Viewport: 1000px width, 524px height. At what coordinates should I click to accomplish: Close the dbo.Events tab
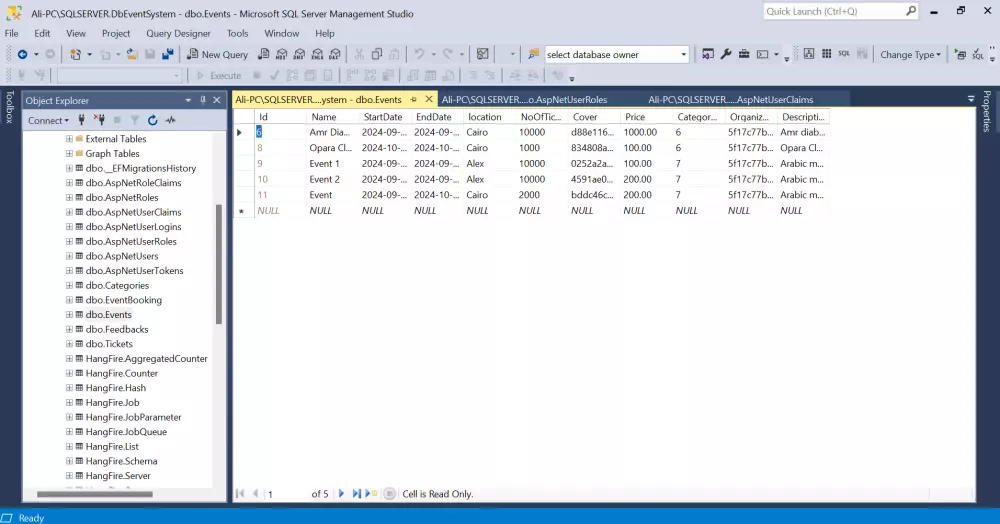pos(429,99)
